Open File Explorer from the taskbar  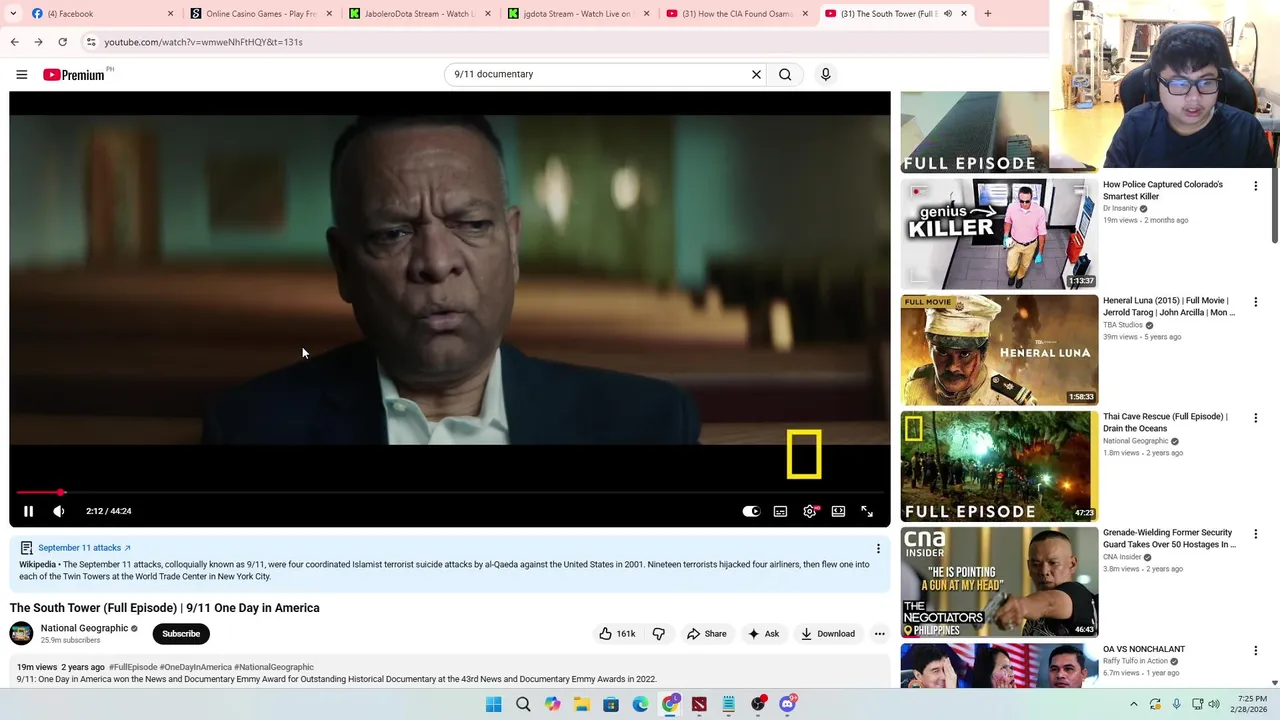tap(581, 705)
